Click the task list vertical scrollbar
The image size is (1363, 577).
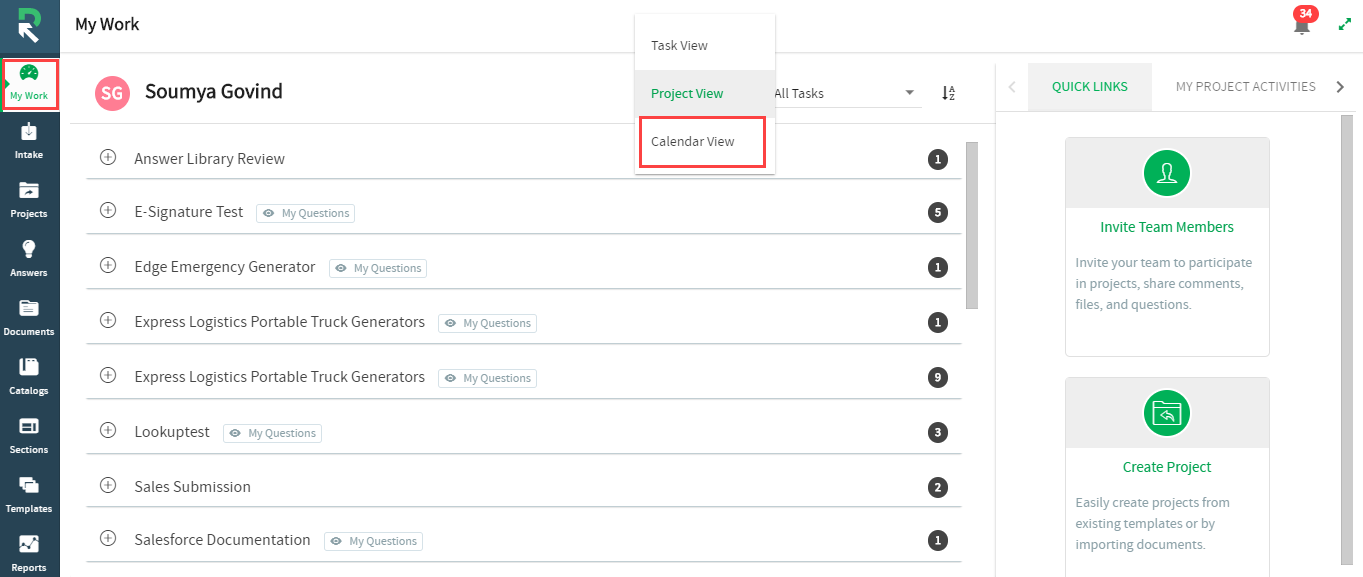point(971,225)
